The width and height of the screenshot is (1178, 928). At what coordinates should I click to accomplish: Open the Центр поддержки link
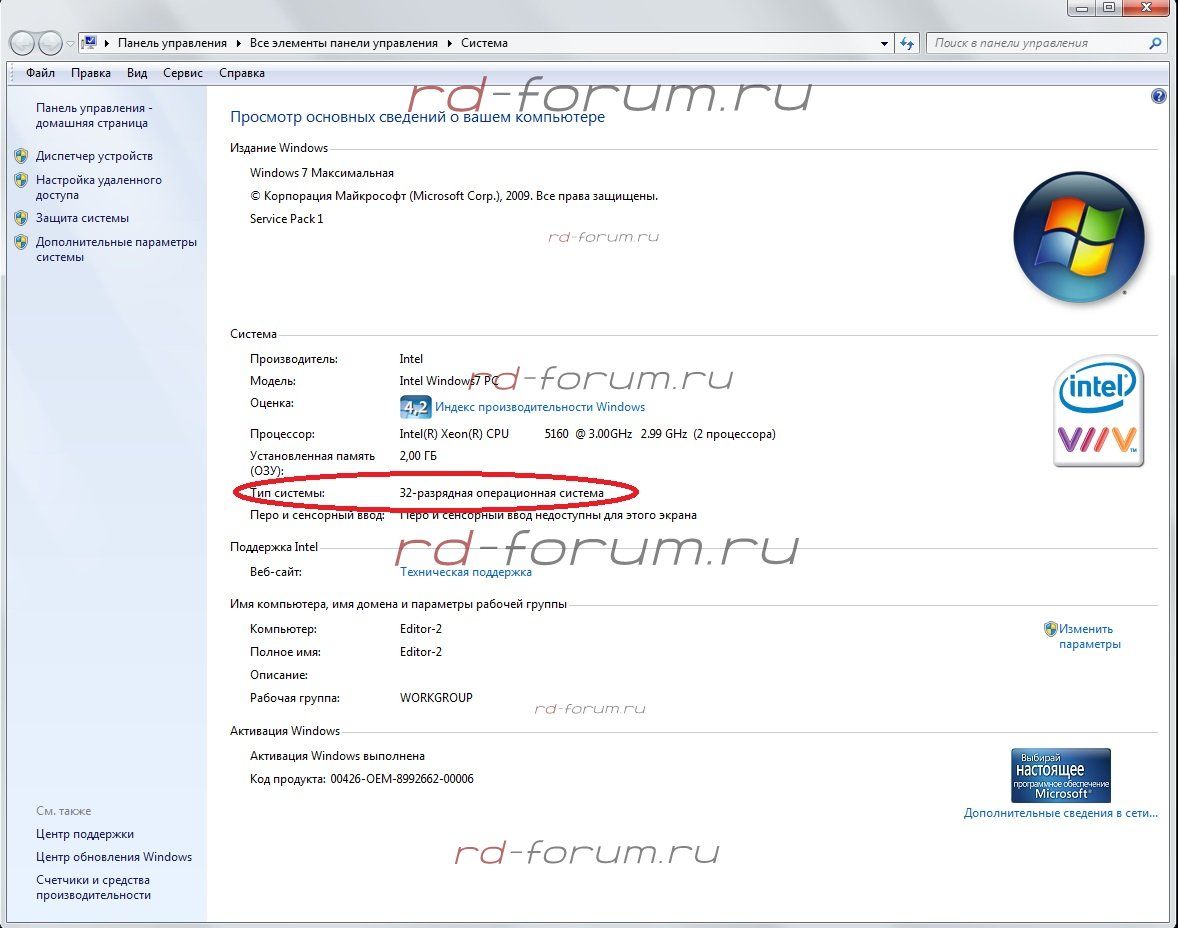[85, 834]
